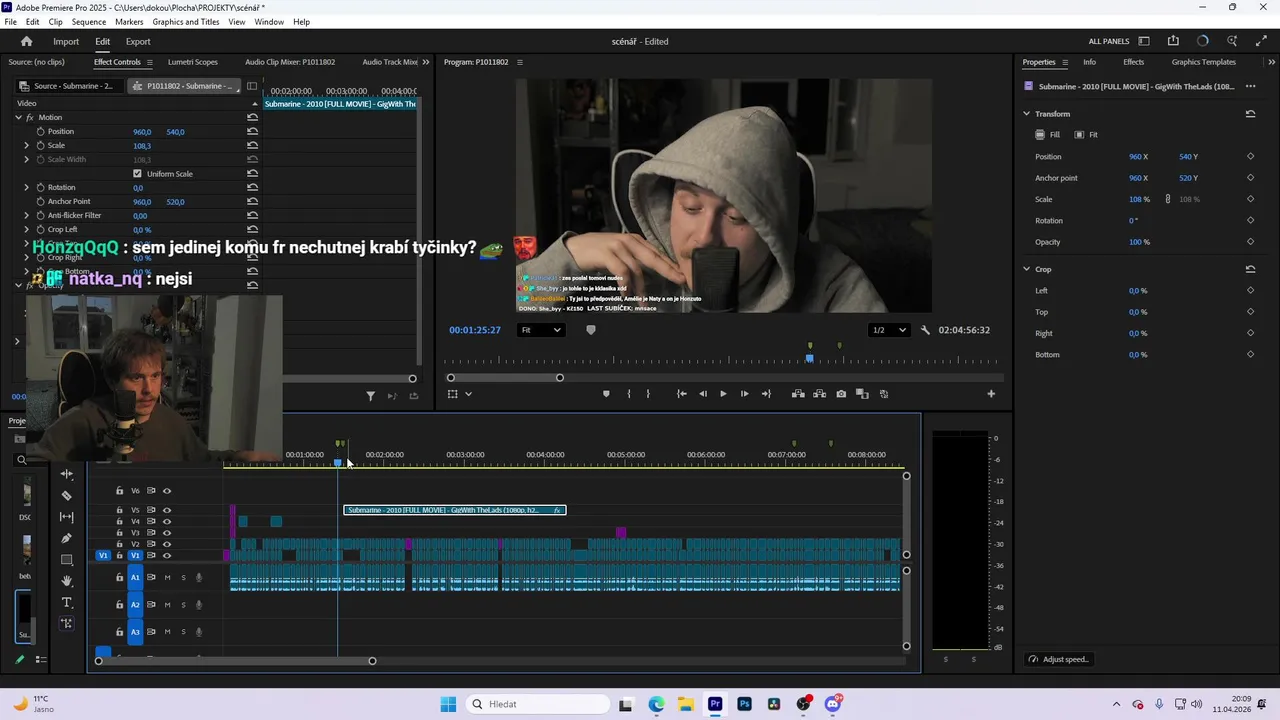Toggle sync lock on track A1

152,577
